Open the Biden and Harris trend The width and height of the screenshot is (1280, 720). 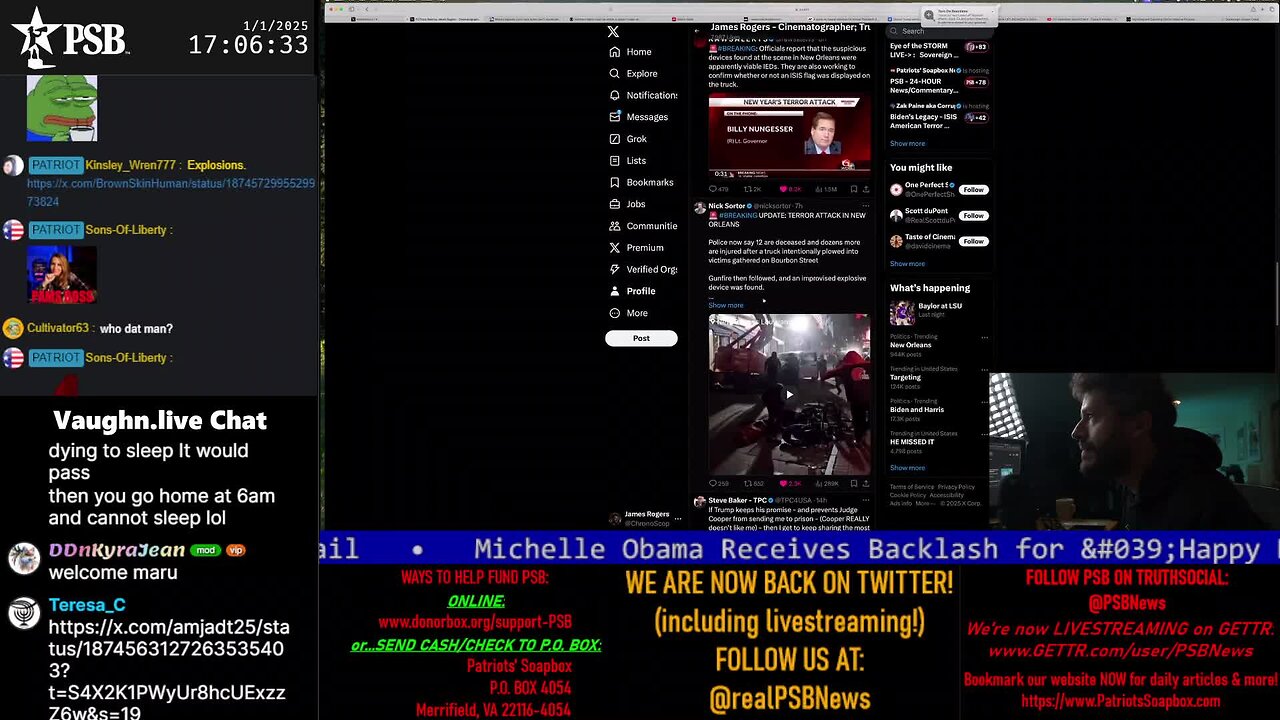coord(917,410)
